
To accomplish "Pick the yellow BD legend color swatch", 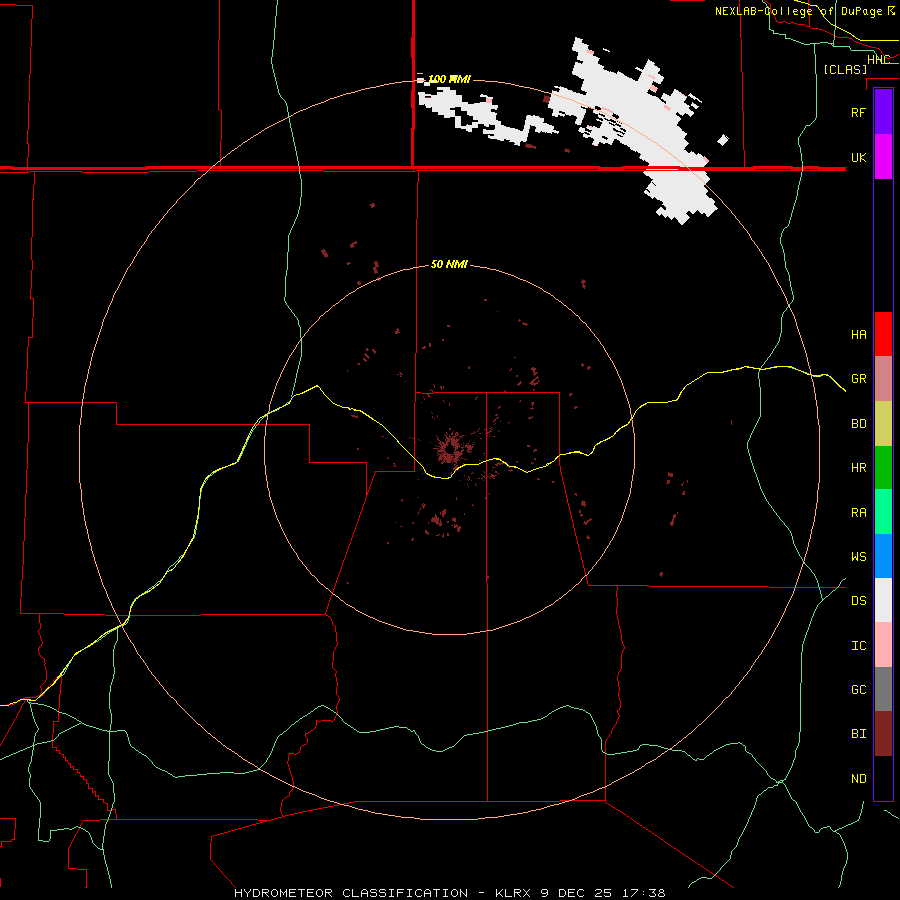I will [x=883, y=424].
